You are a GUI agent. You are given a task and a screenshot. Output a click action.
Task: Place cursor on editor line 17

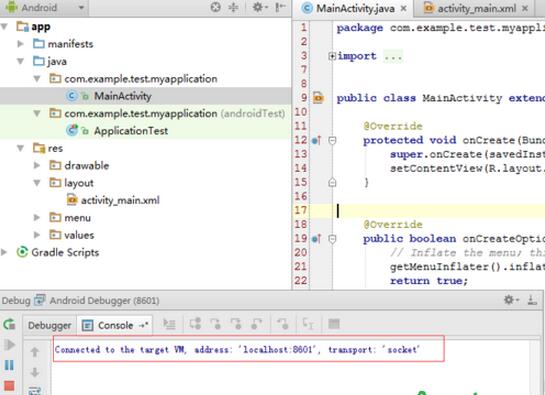pyautogui.click(x=439, y=211)
